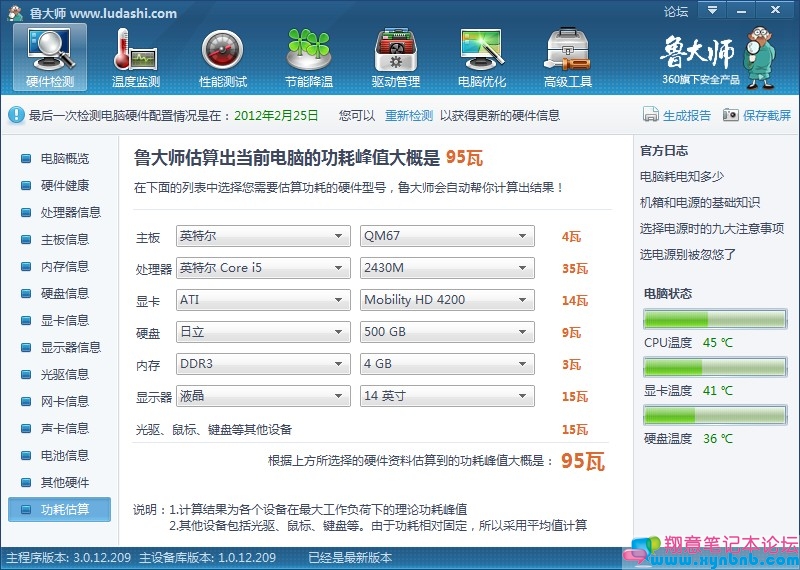This screenshot has height=570, width=800.
Task: Open the 驱动管理 driver management icon
Action: coord(395,57)
